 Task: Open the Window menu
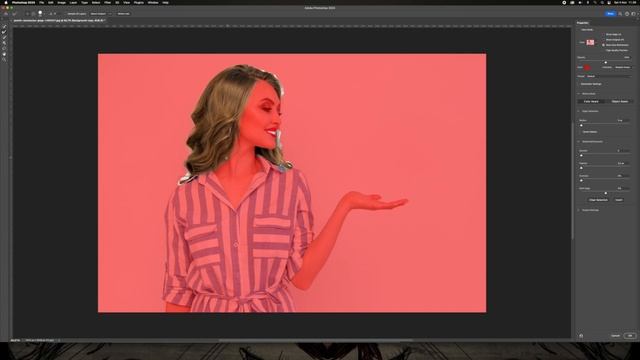click(153, 2)
